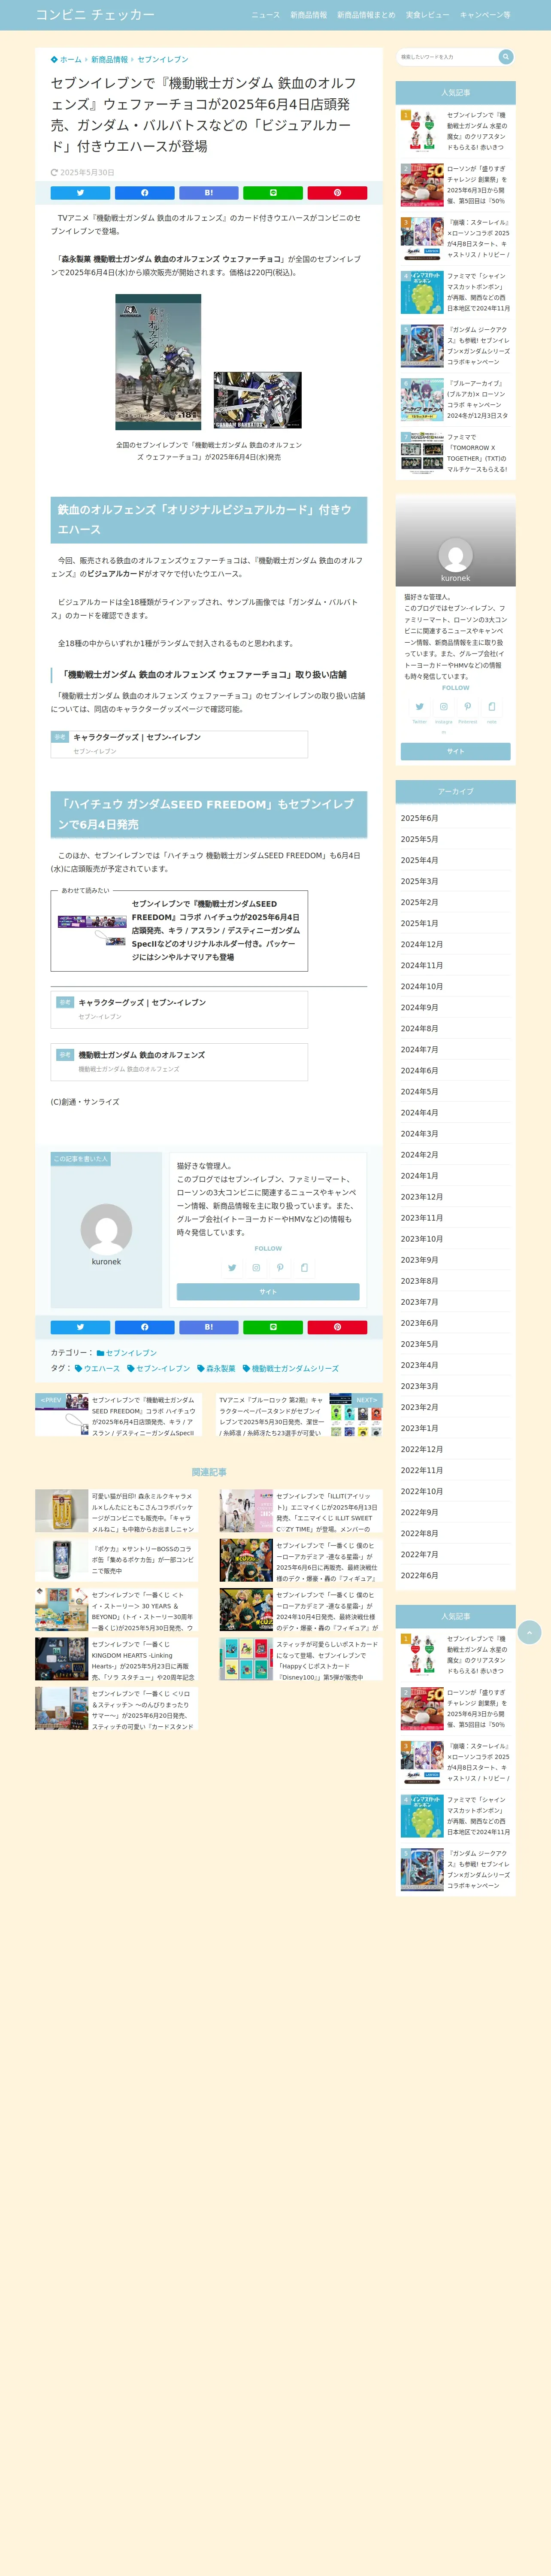This screenshot has height=2576, width=551.
Task: Click the Gundam Barbatos card sample image
Action: click(257, 401)
